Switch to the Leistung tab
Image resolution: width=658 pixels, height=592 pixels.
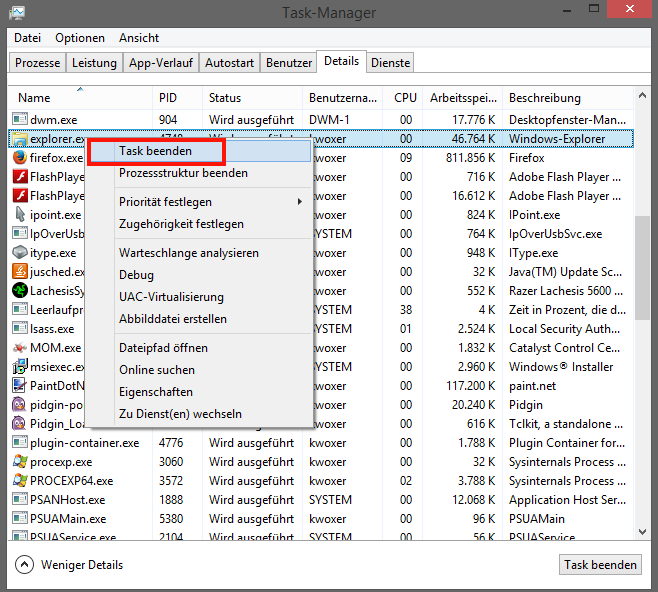point(95,62)
